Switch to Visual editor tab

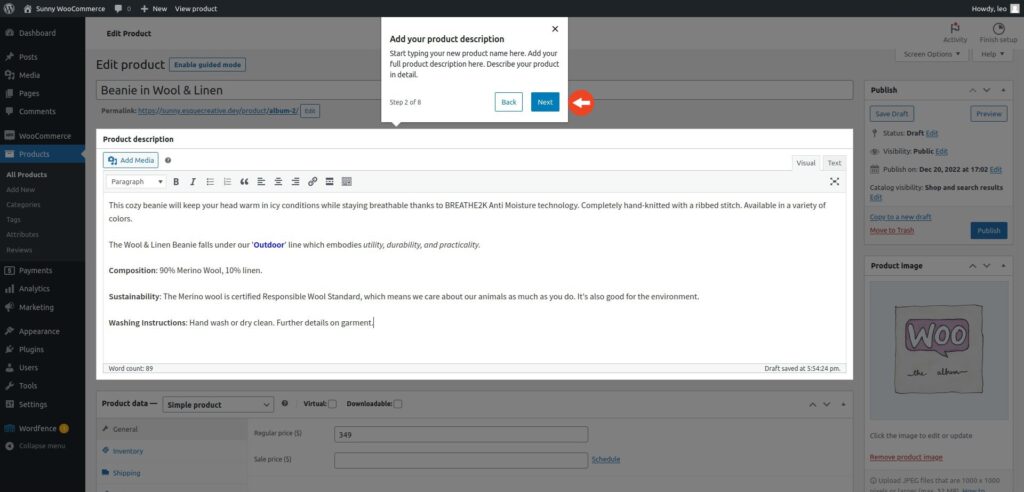(806, 163)
